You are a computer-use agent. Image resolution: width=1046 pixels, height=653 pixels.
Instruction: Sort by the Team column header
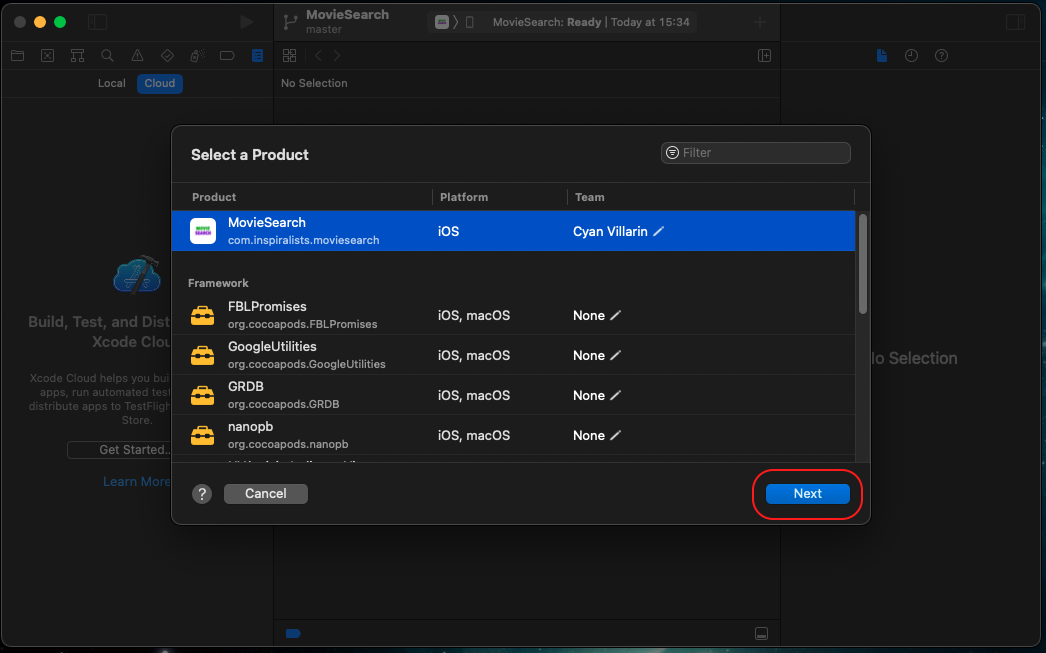[x=590, y=197]
